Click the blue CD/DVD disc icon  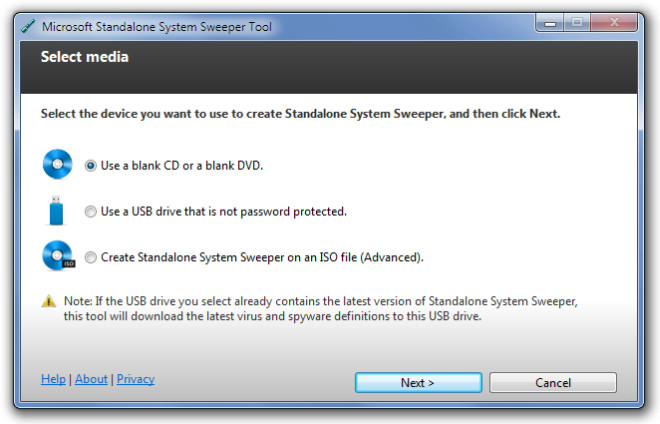click(x=57, y=164)
